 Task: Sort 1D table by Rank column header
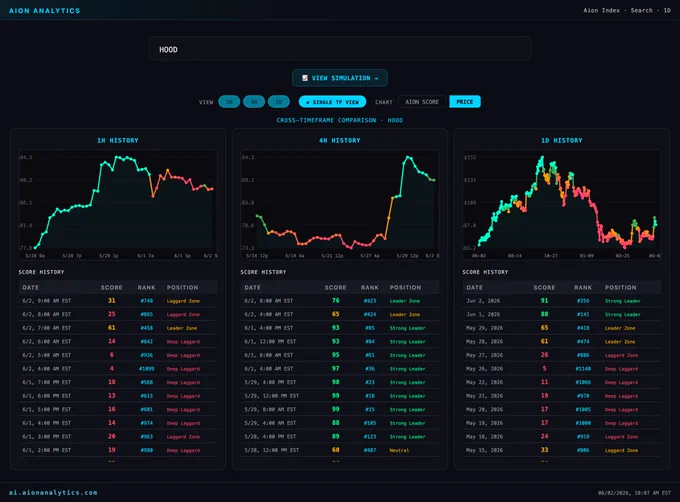[583, 287]
